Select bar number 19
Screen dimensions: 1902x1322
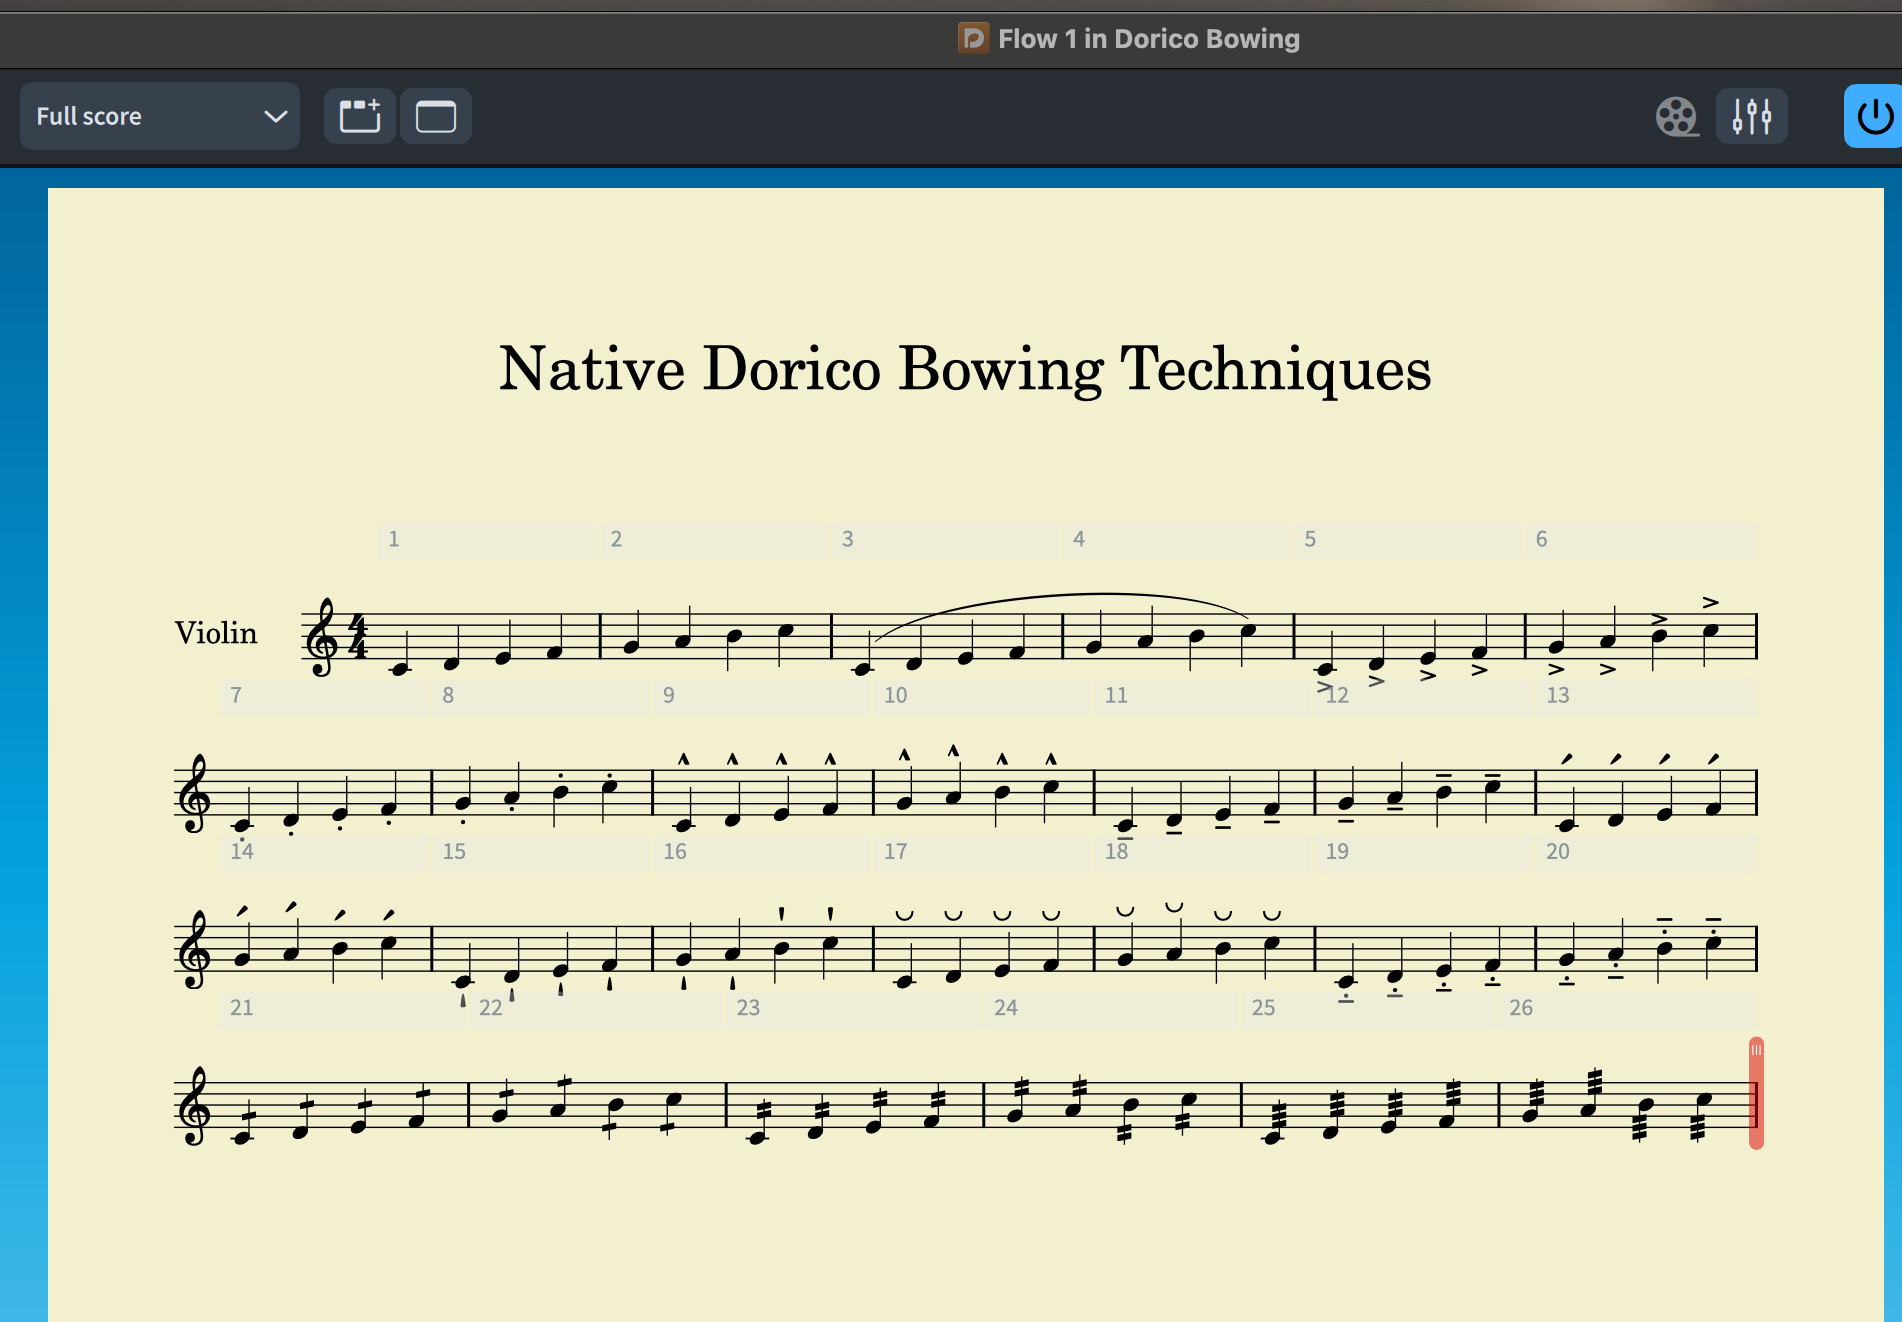1337,851
